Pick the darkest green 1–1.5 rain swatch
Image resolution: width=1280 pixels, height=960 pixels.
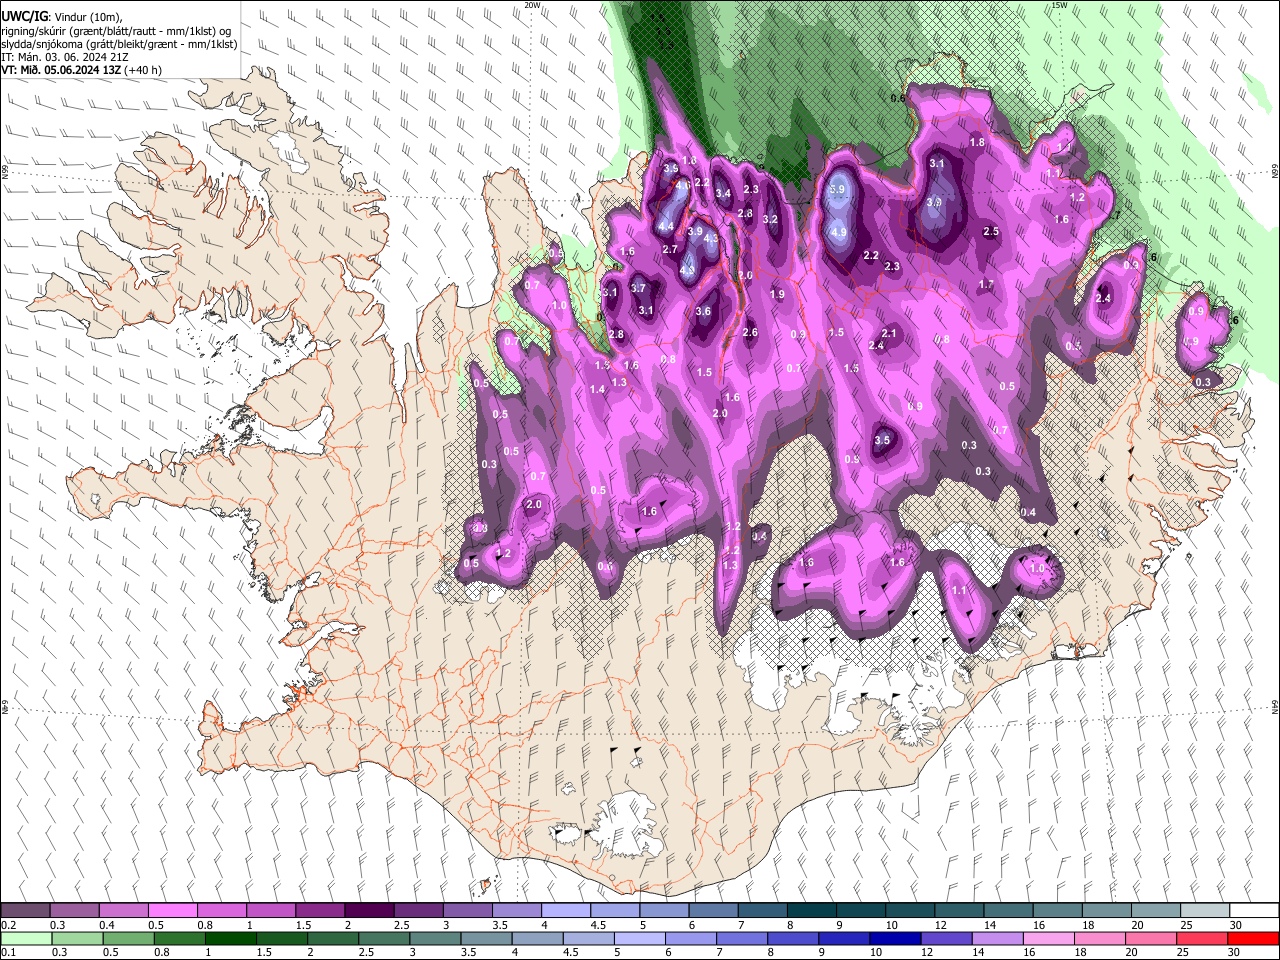pos(229,938)
